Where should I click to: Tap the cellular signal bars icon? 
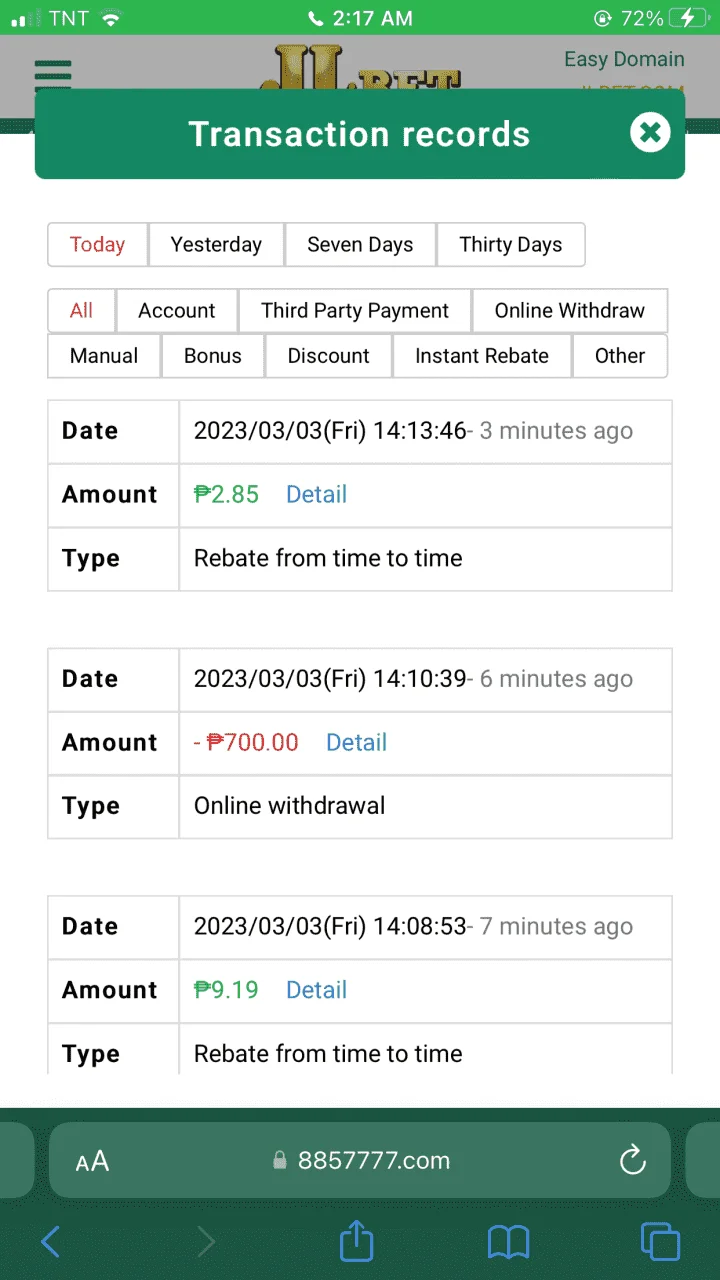(x=25, y=18)
